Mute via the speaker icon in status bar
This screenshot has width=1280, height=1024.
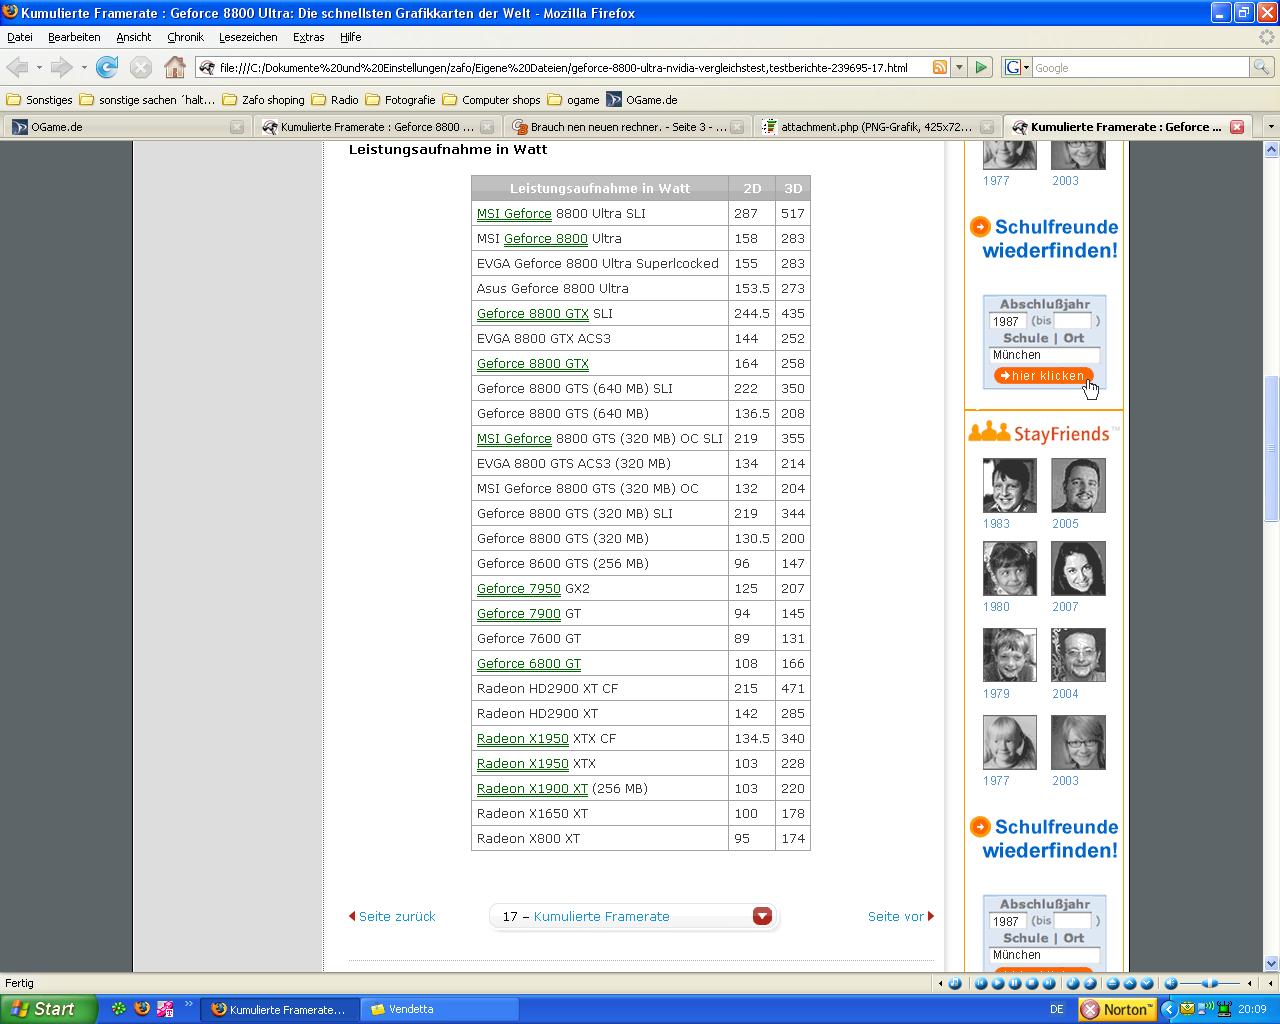tap(1171, 983)
